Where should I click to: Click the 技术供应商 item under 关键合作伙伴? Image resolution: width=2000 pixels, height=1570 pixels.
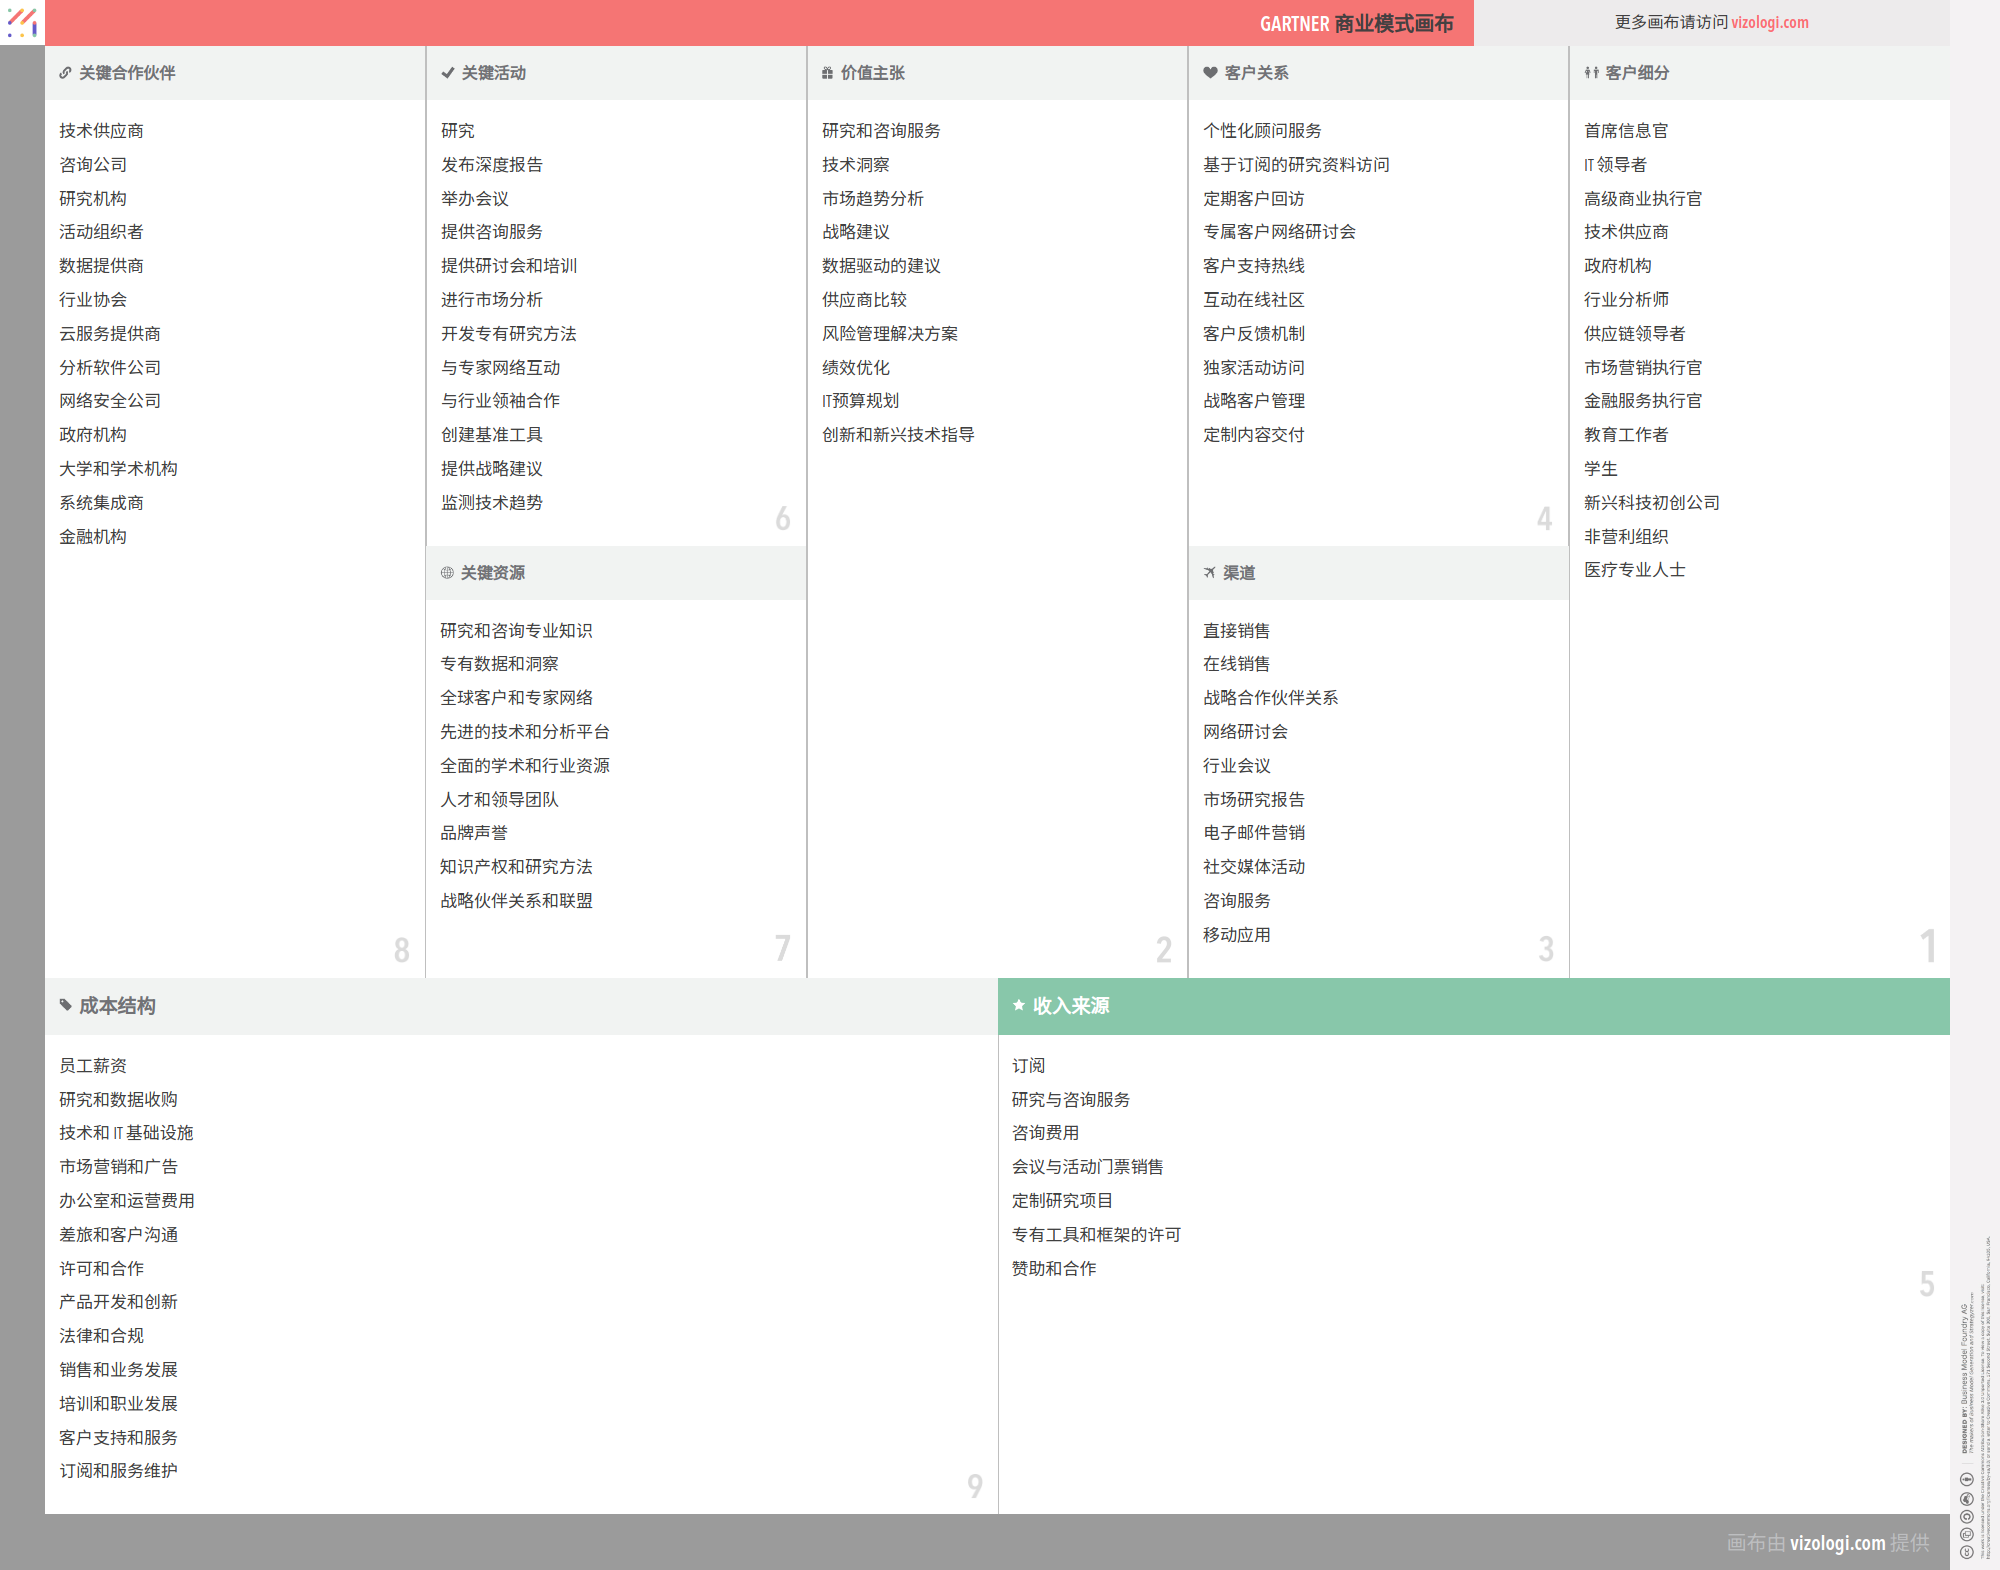pos(101,131)
